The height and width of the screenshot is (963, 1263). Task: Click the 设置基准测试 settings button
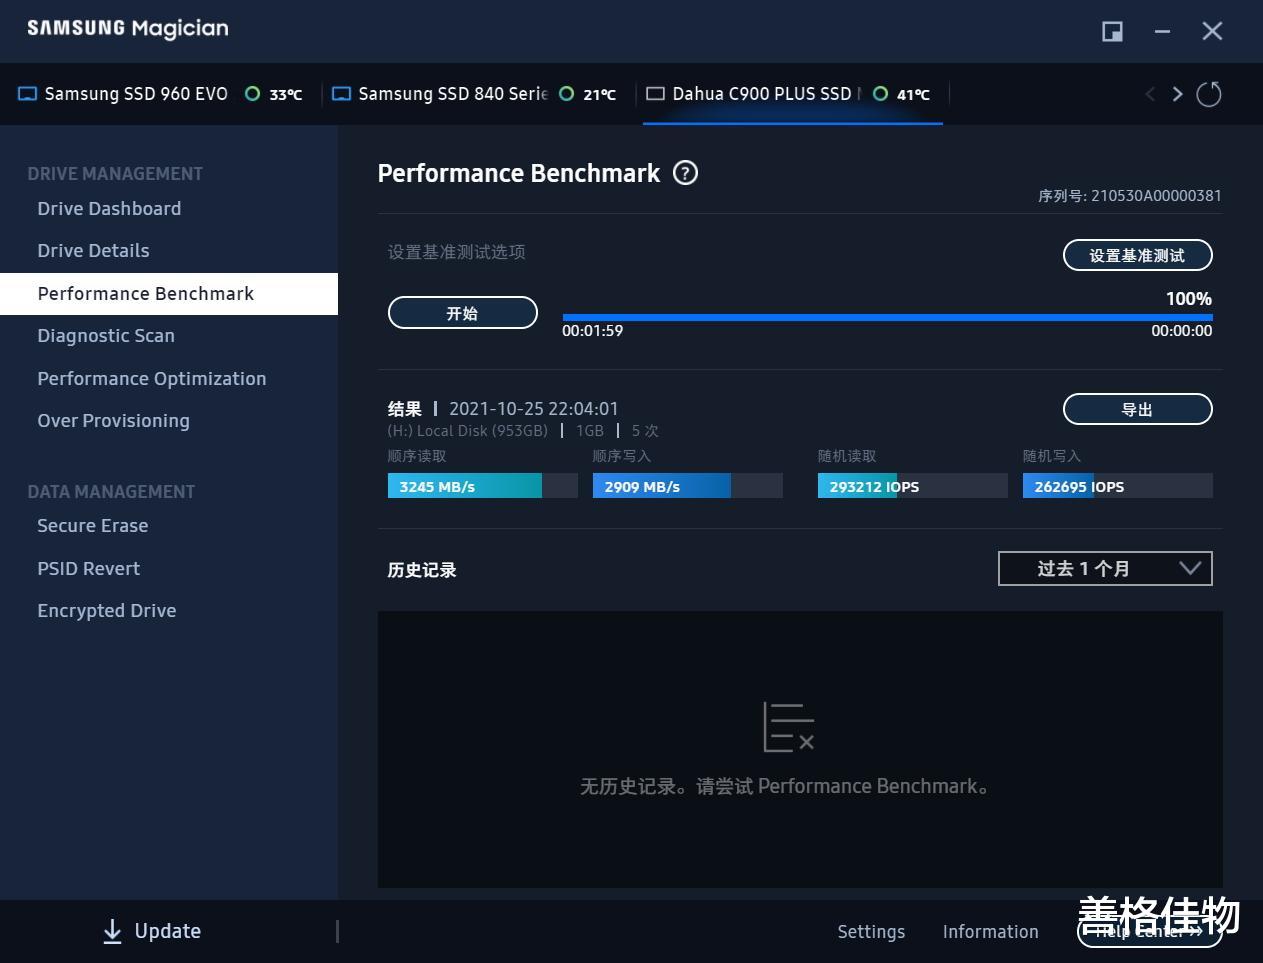[1137, 255]
